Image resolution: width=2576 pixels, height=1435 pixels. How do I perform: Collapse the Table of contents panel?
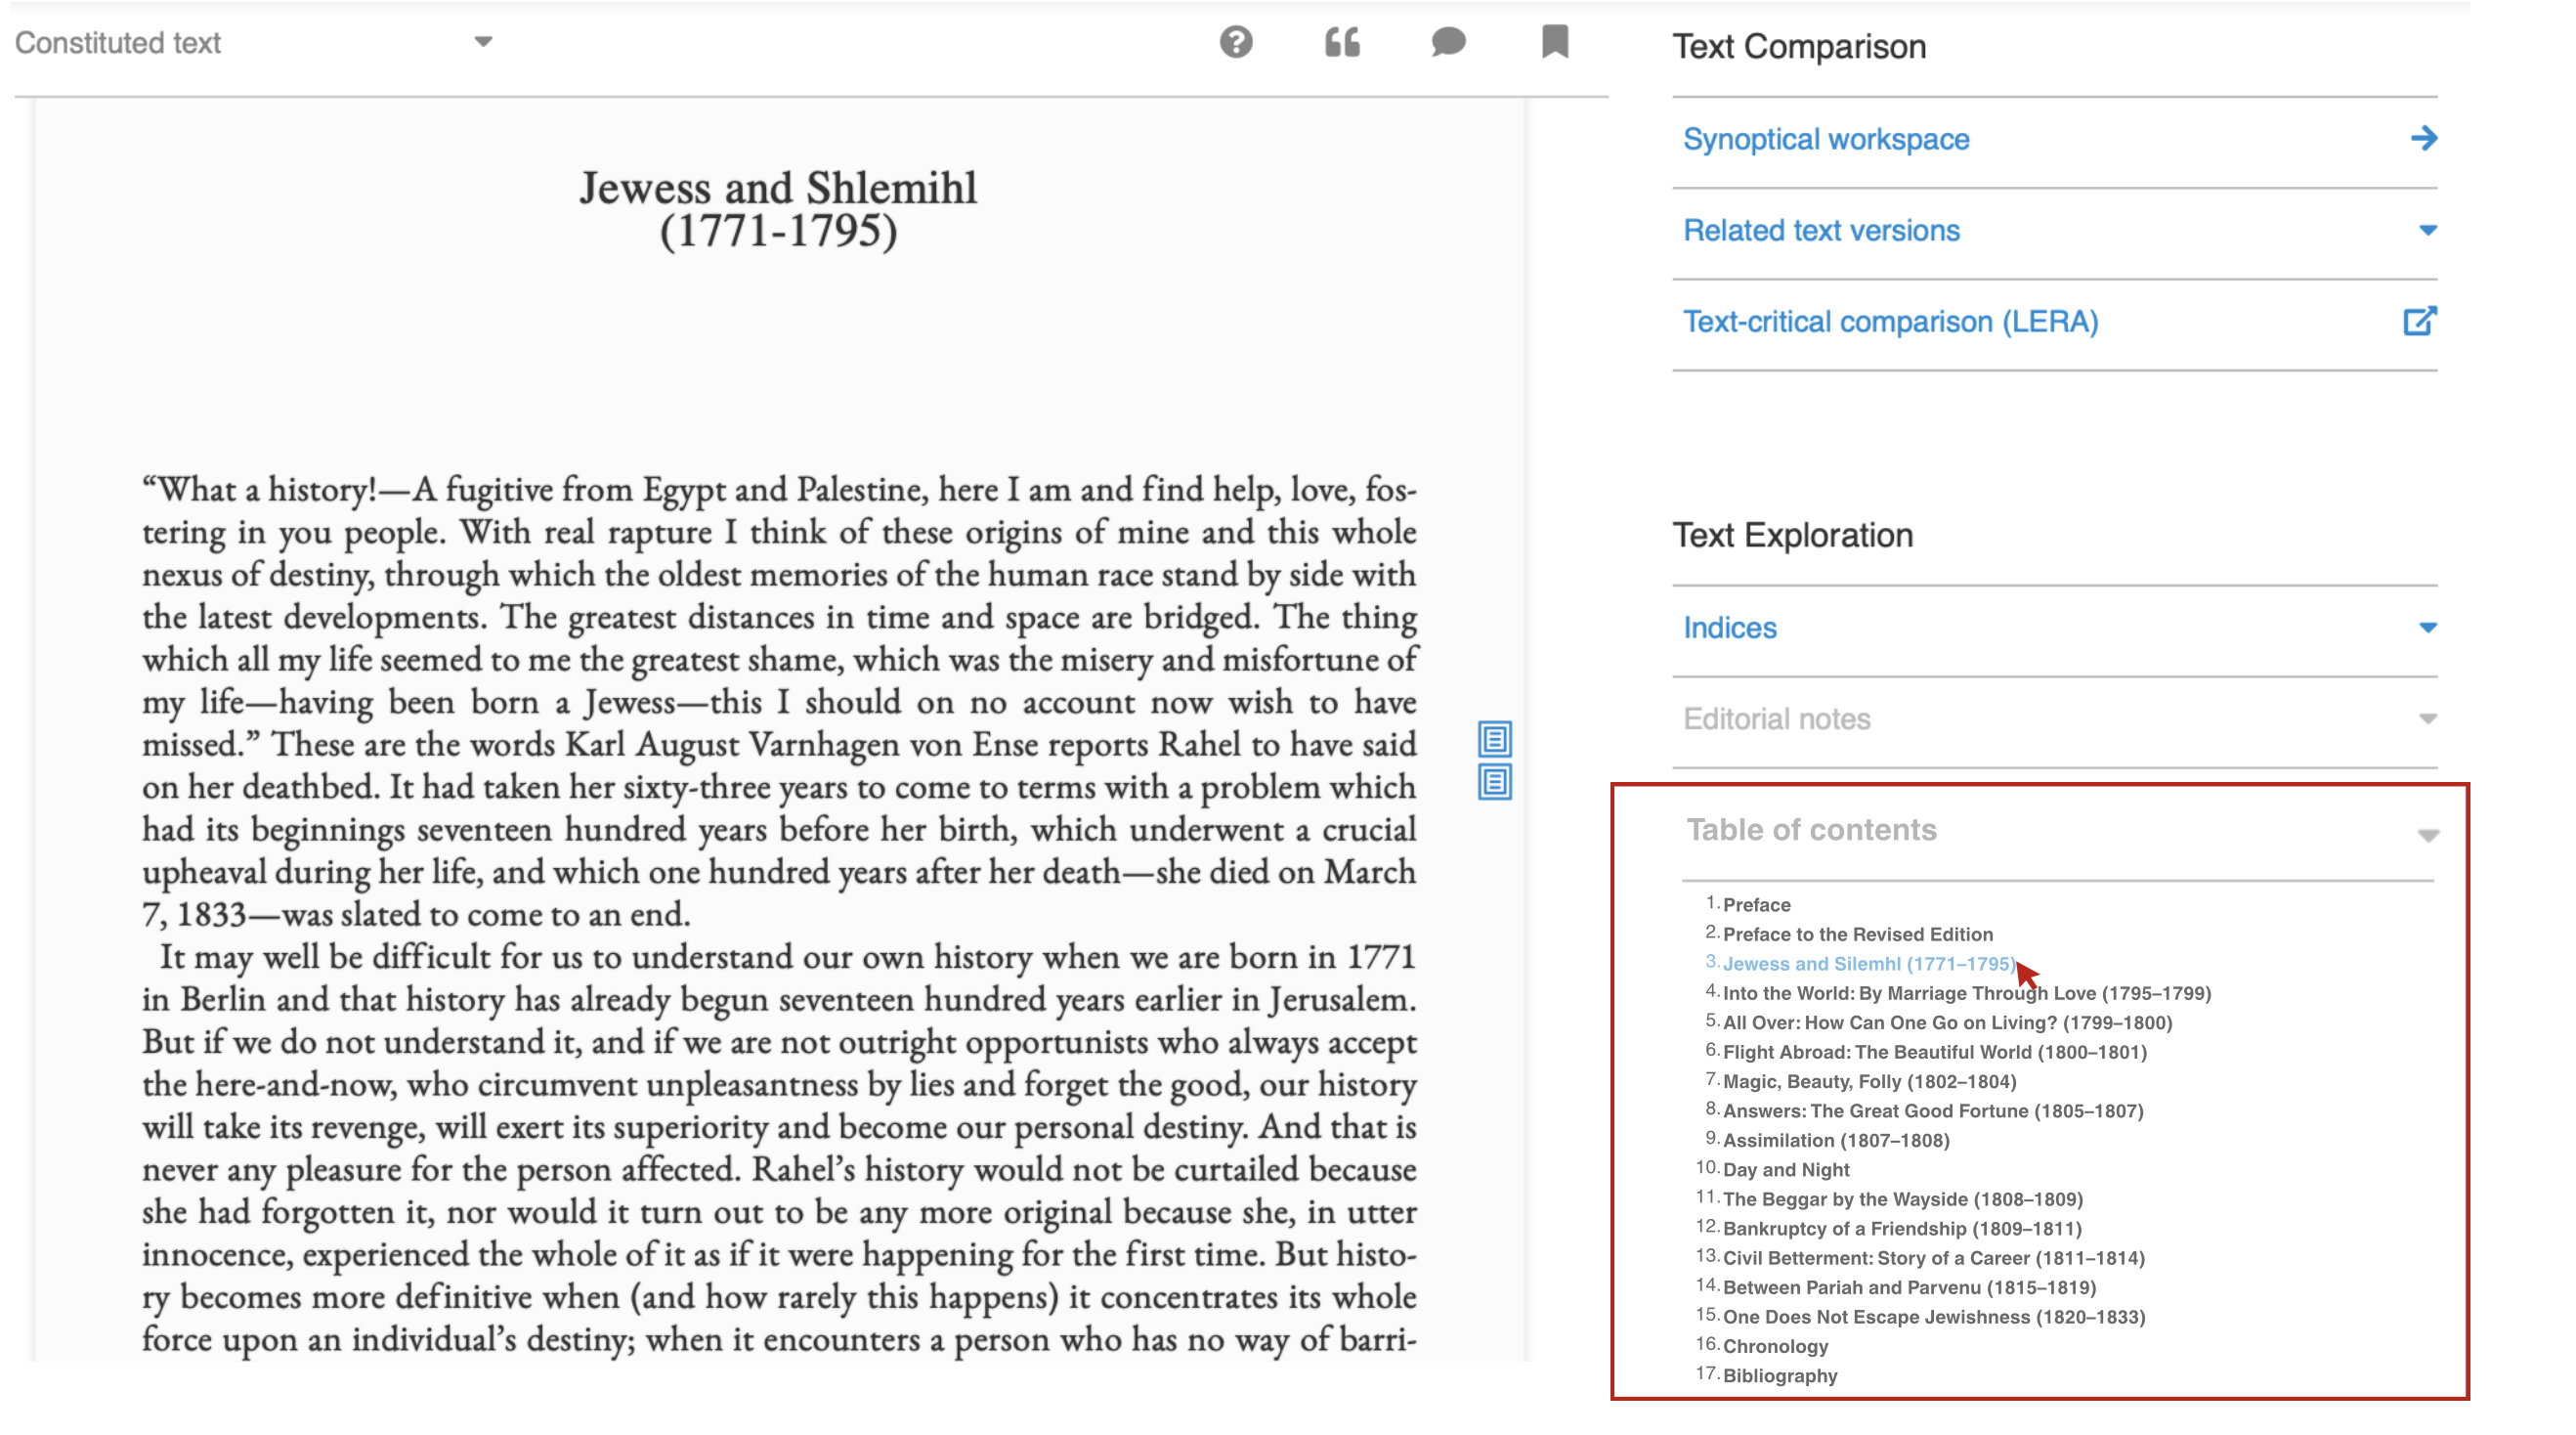pos(2427,835)
